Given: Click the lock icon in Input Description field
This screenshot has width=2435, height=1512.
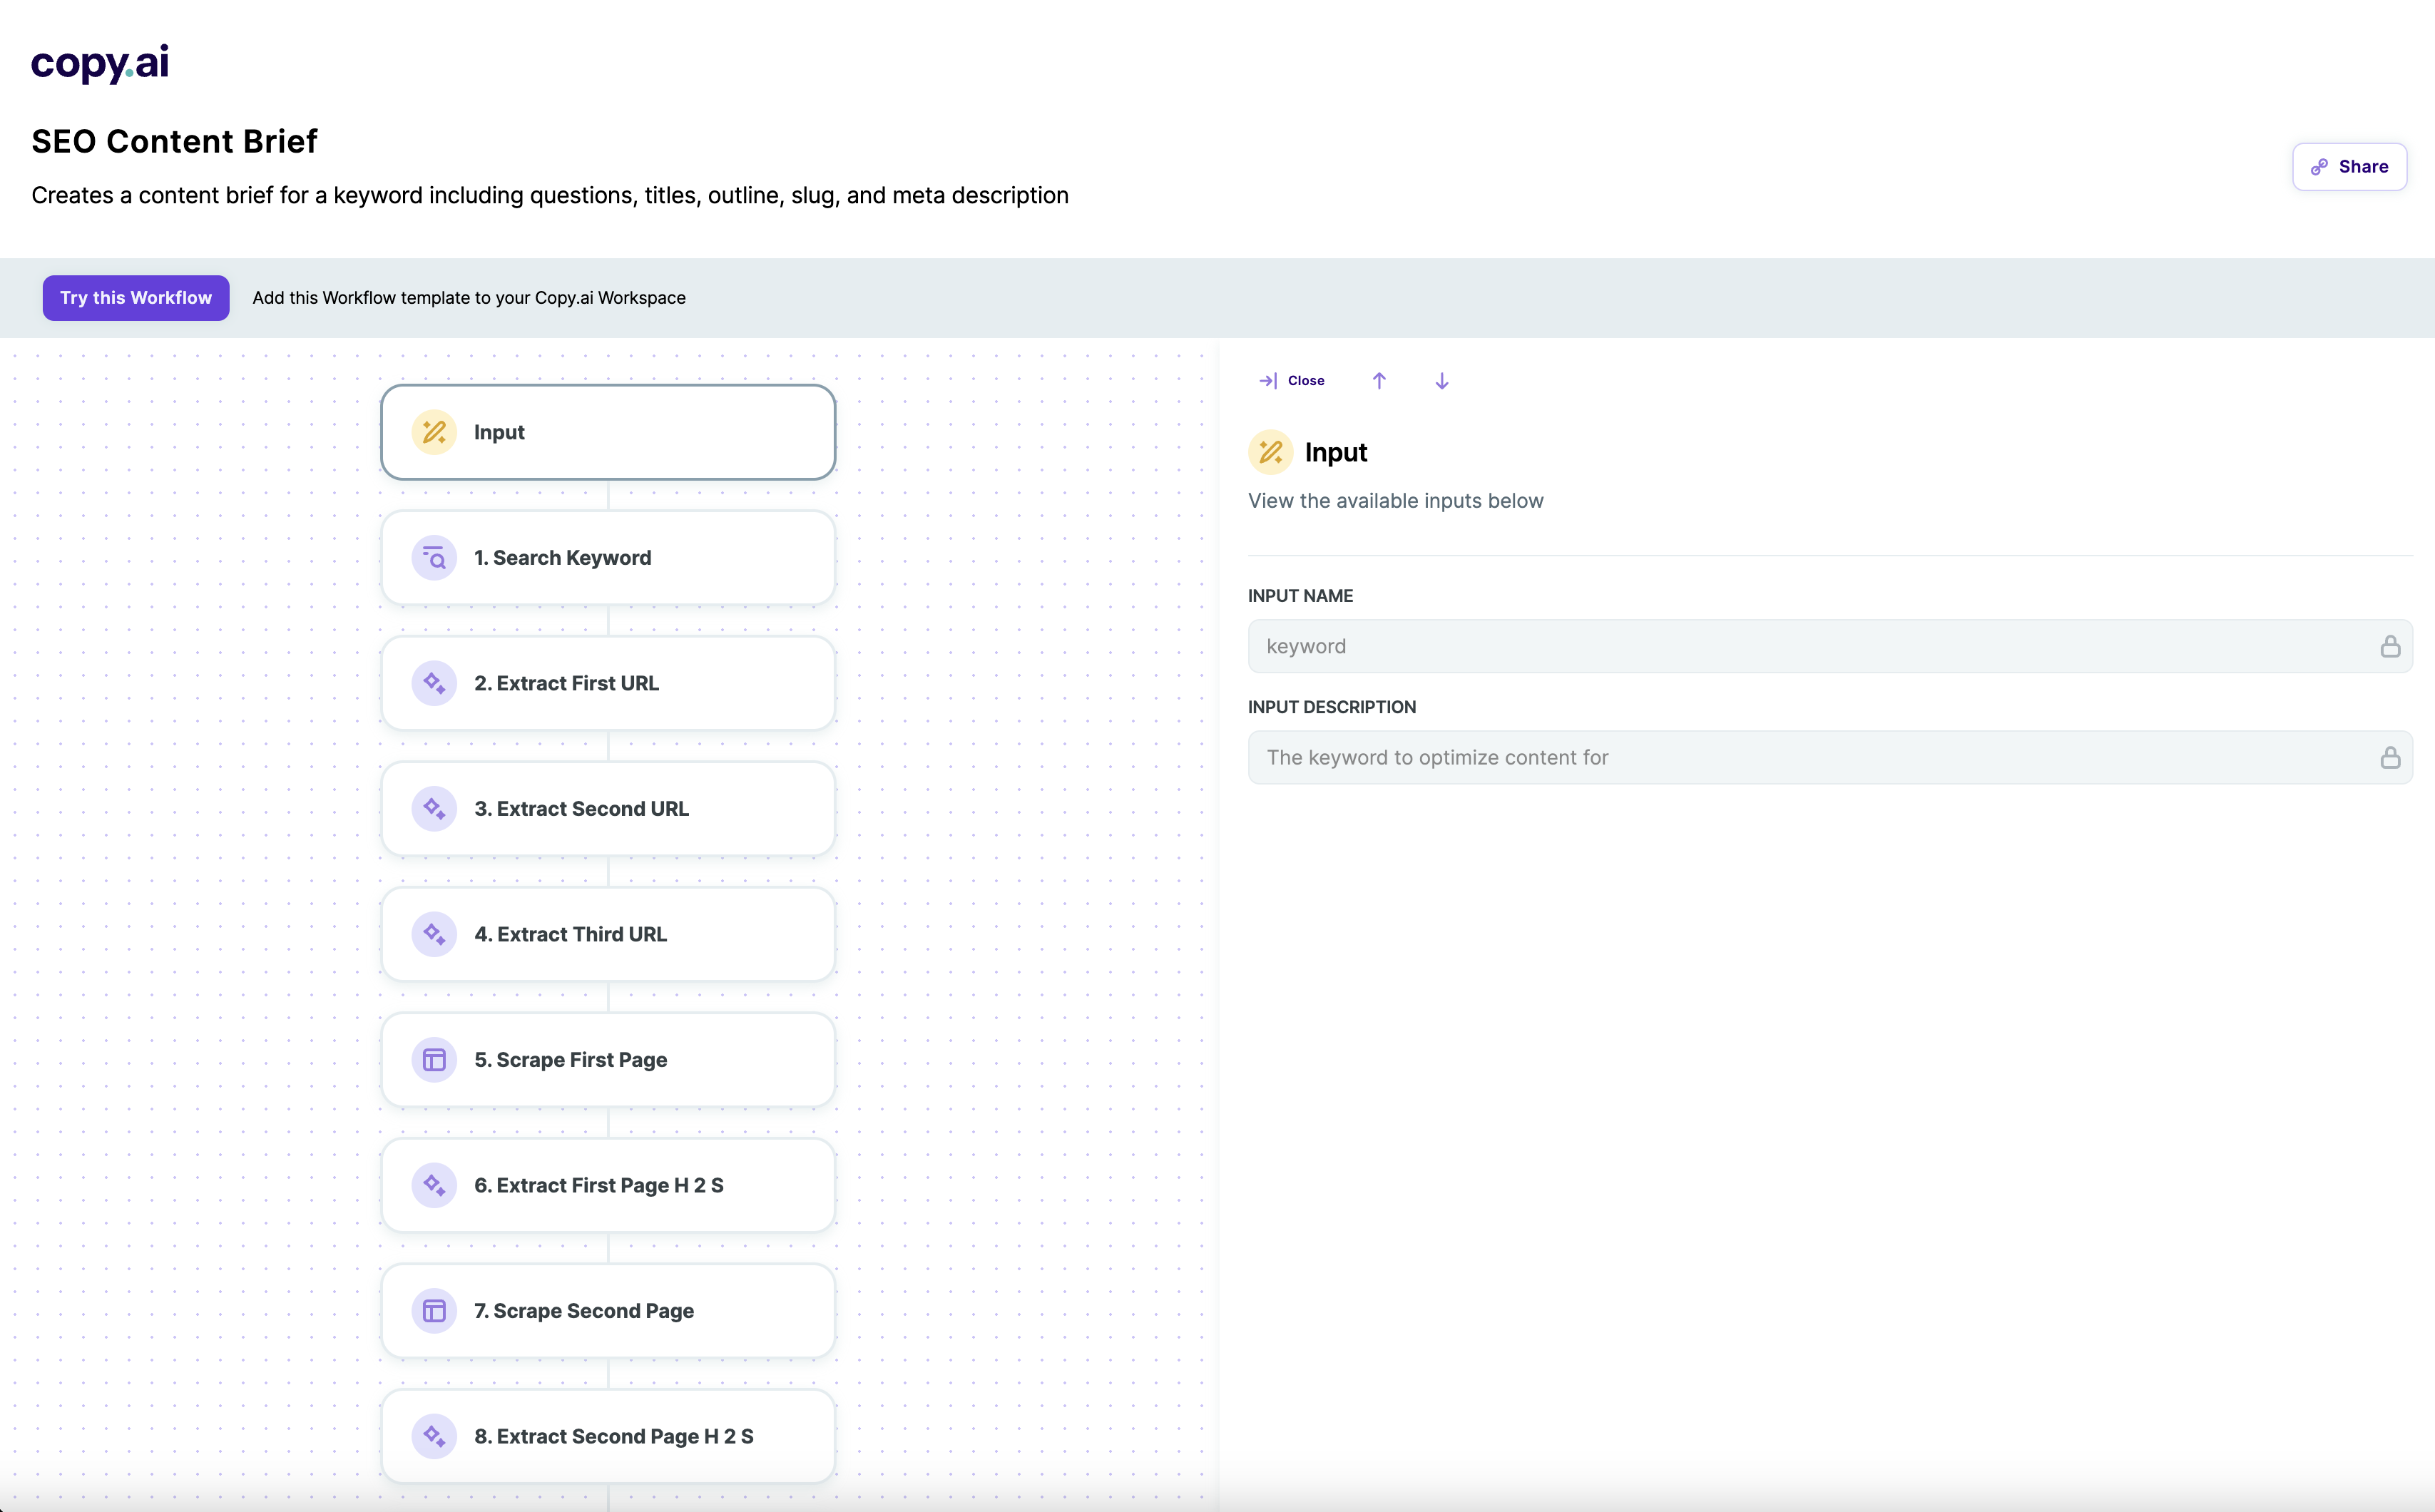Looking at the screenshot, I should [2390, 757].
